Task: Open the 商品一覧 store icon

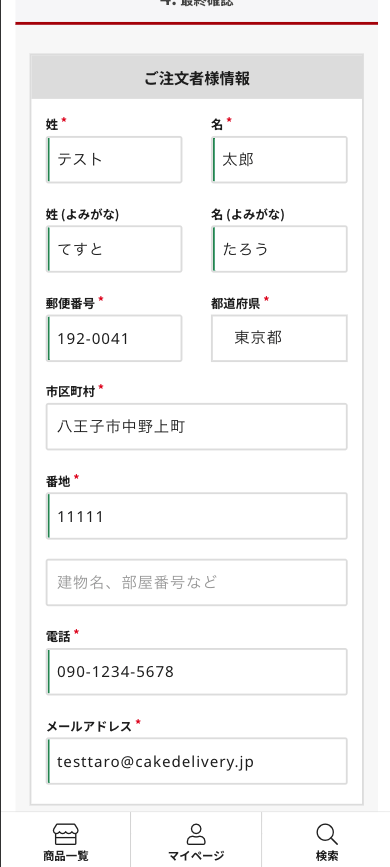Action: tap(66, 834)
